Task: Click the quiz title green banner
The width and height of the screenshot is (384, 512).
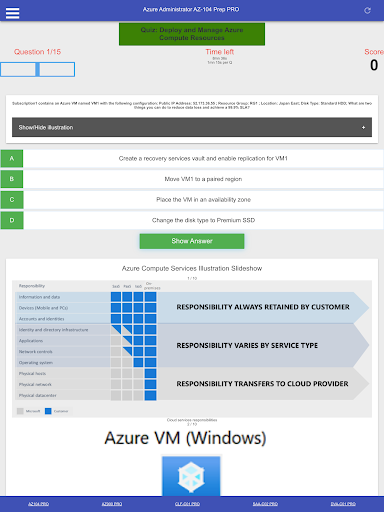Action: point(192,34)
